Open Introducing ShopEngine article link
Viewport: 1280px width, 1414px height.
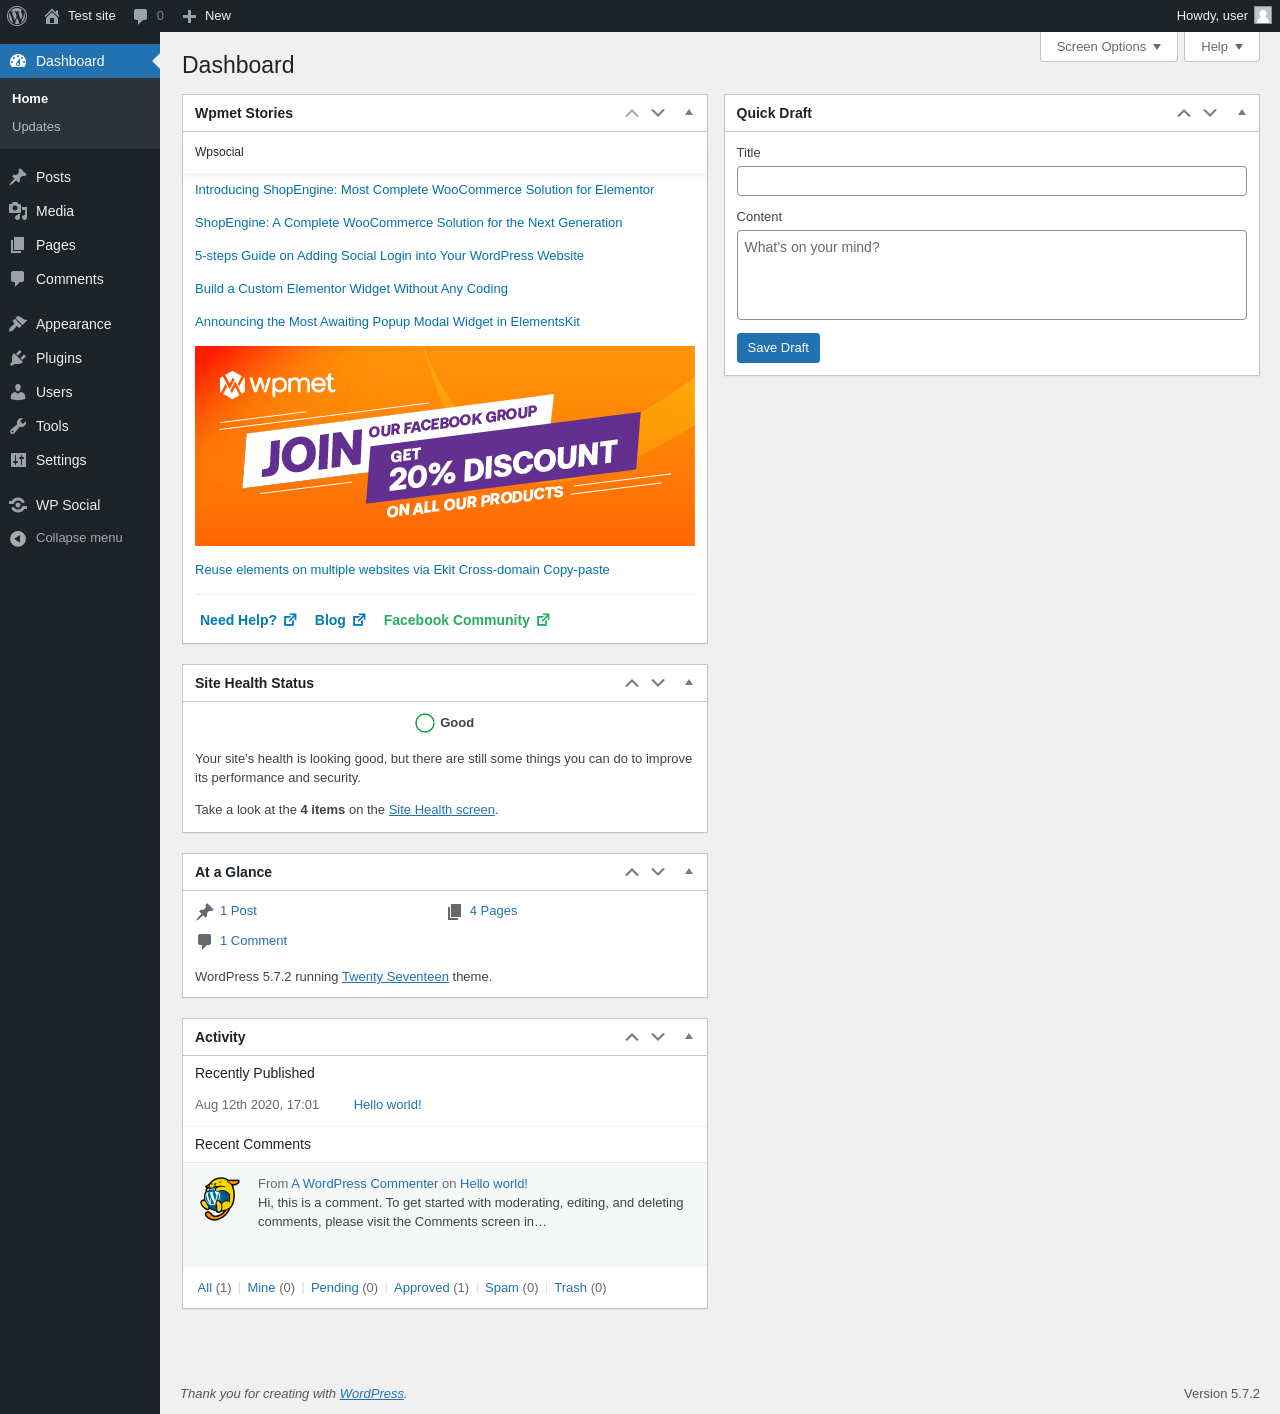(x=424, y=190)
